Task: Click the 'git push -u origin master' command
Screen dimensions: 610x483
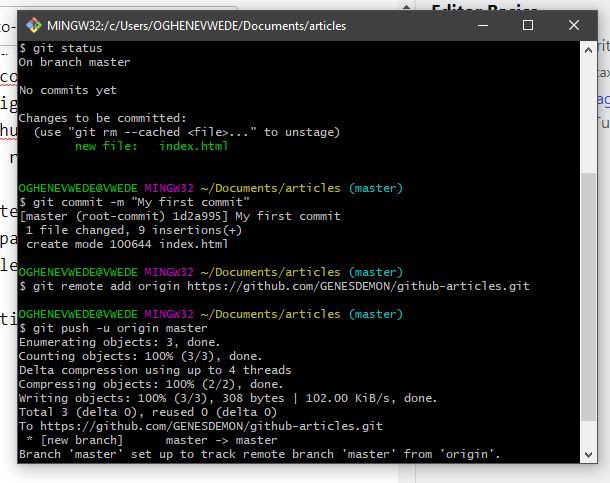Action: [x=113, y=328]
